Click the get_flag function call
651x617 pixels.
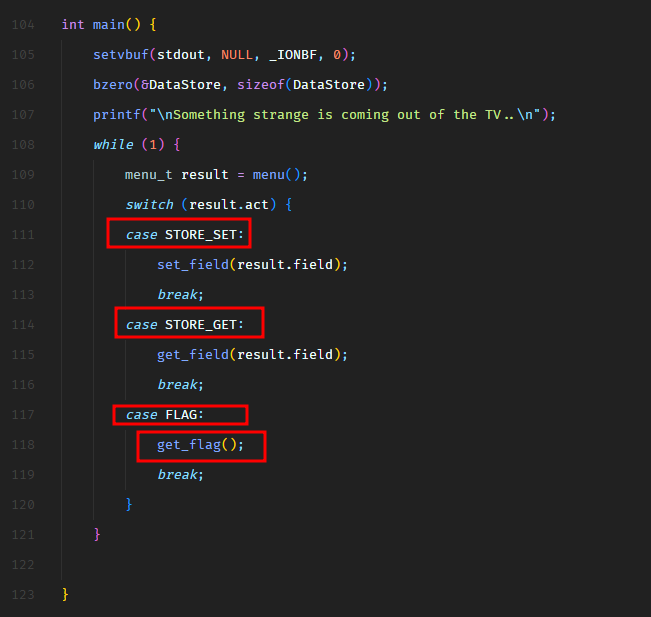[x=188, y=444]
